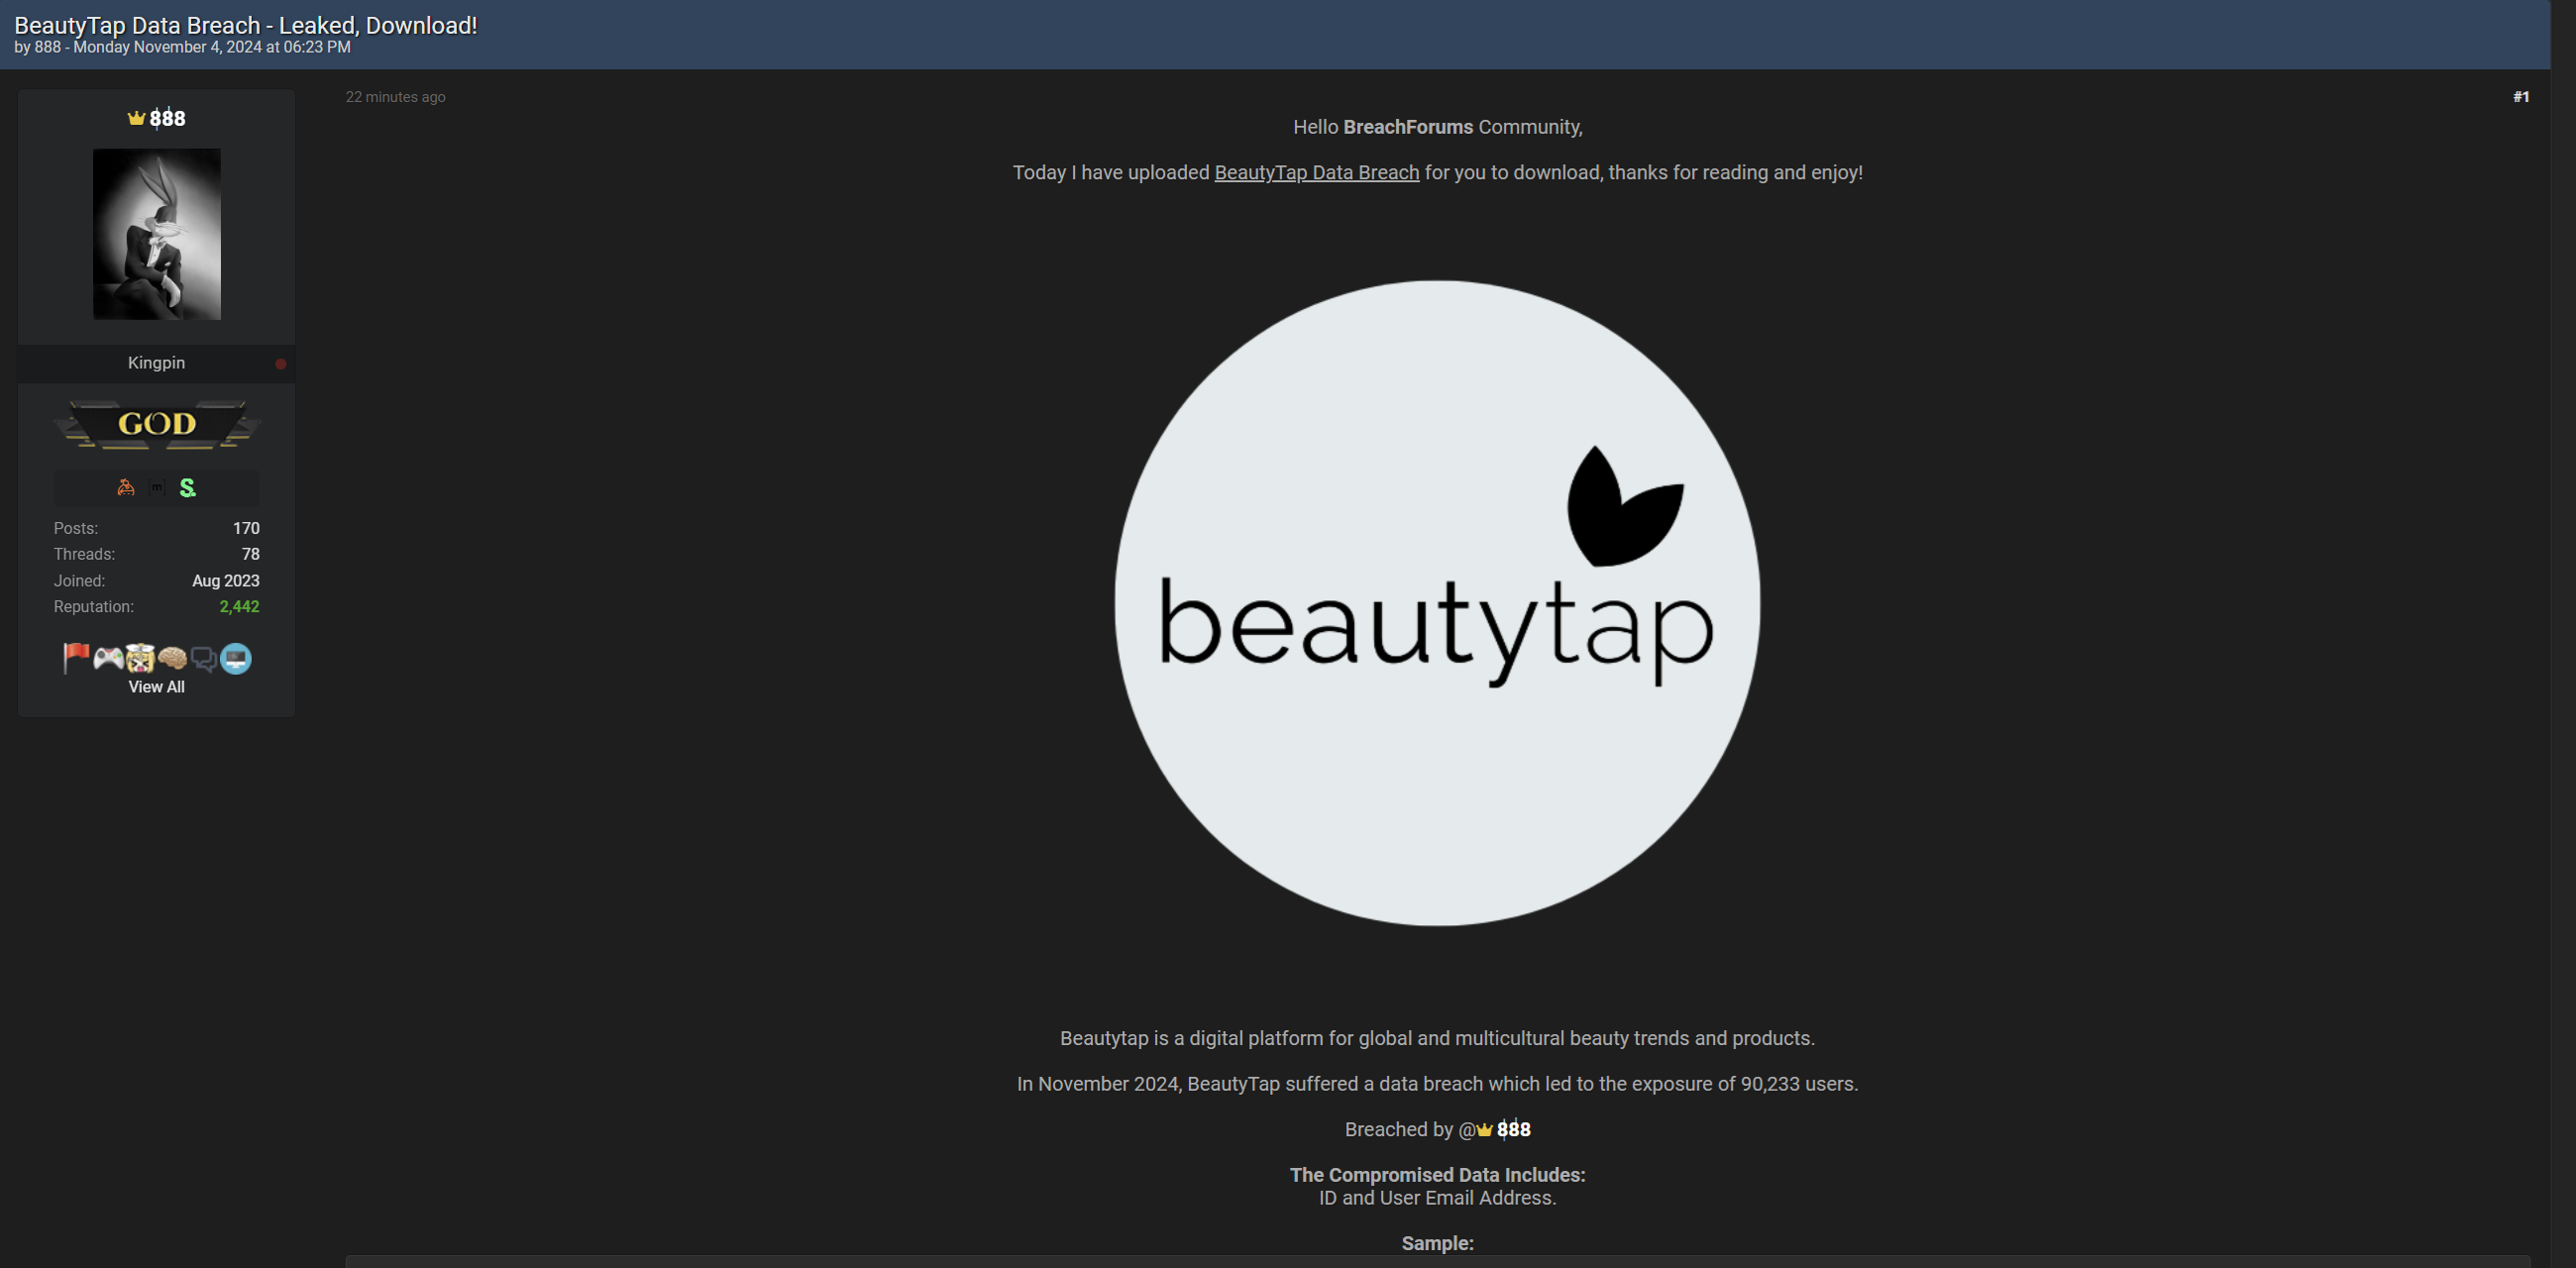Viewport: 2576px width, 1268px height.
Task: Click the chat bubbles award icon
Action: pyautogui.click(x=204, y=658)
